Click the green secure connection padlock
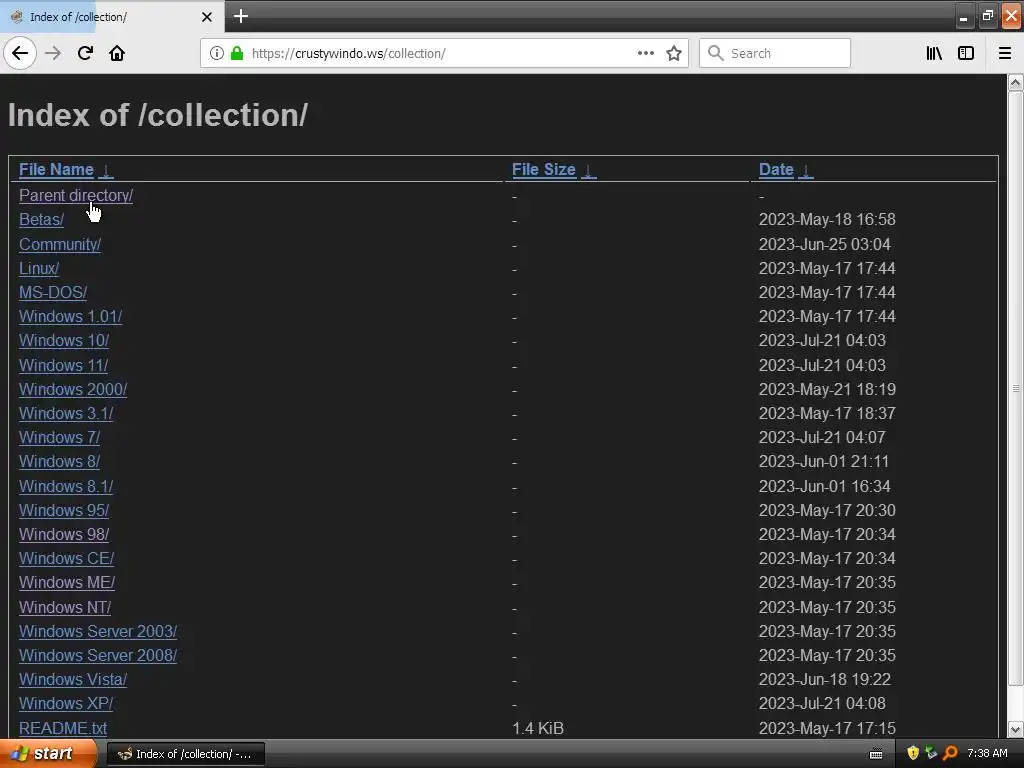The width and height of the screenshot is (1024, 768). pos(237,54)
